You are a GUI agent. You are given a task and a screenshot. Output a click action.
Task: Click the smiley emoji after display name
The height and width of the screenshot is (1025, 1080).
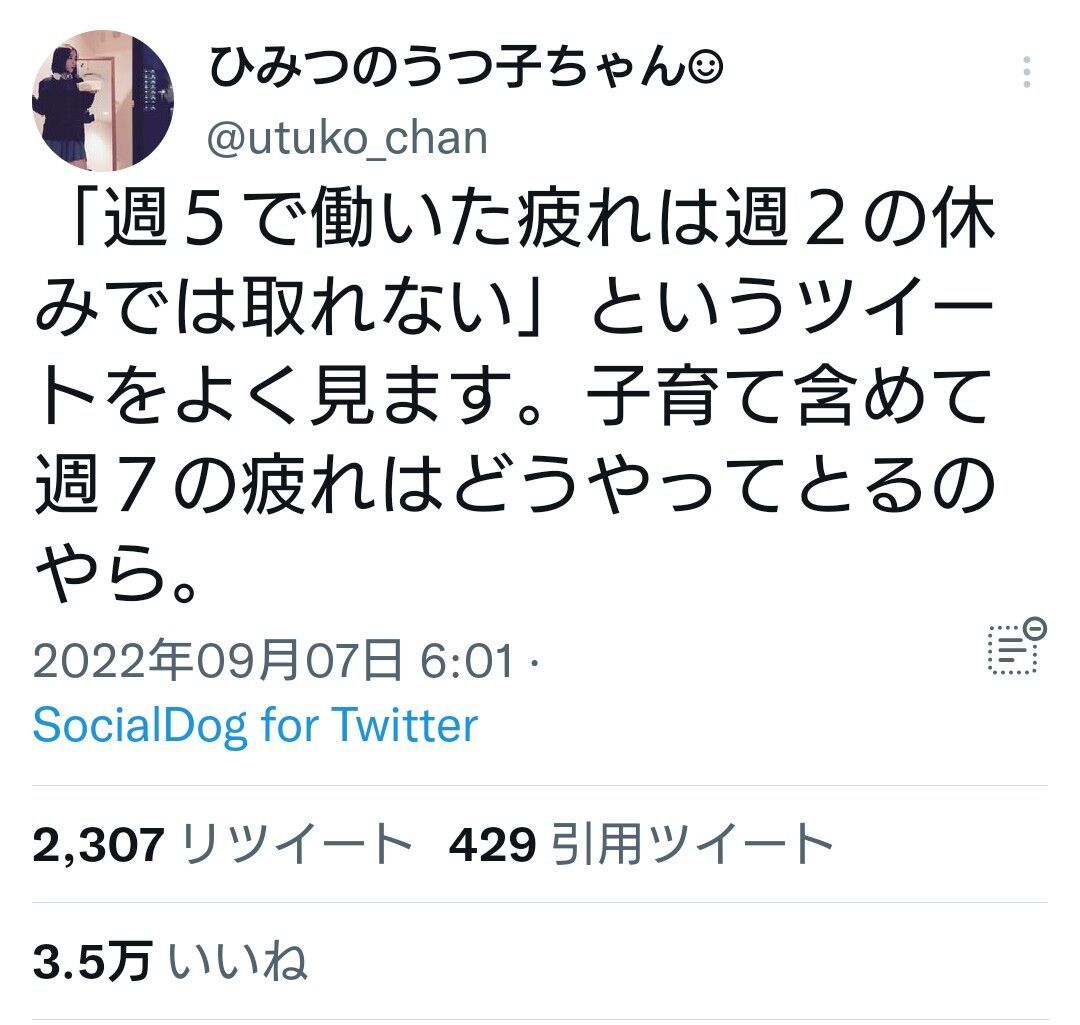tap(705, 68)
